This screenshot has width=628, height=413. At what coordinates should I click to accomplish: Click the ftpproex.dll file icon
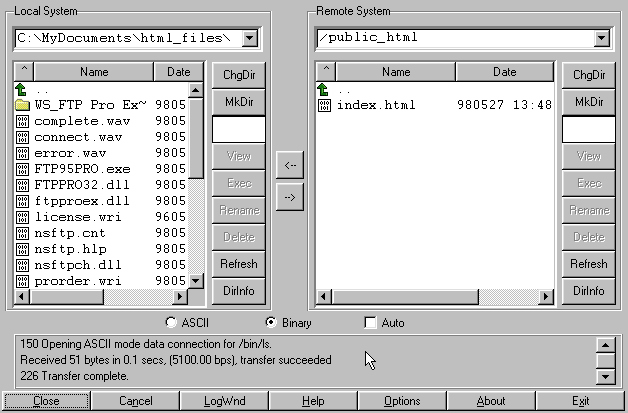coord(22,201)
